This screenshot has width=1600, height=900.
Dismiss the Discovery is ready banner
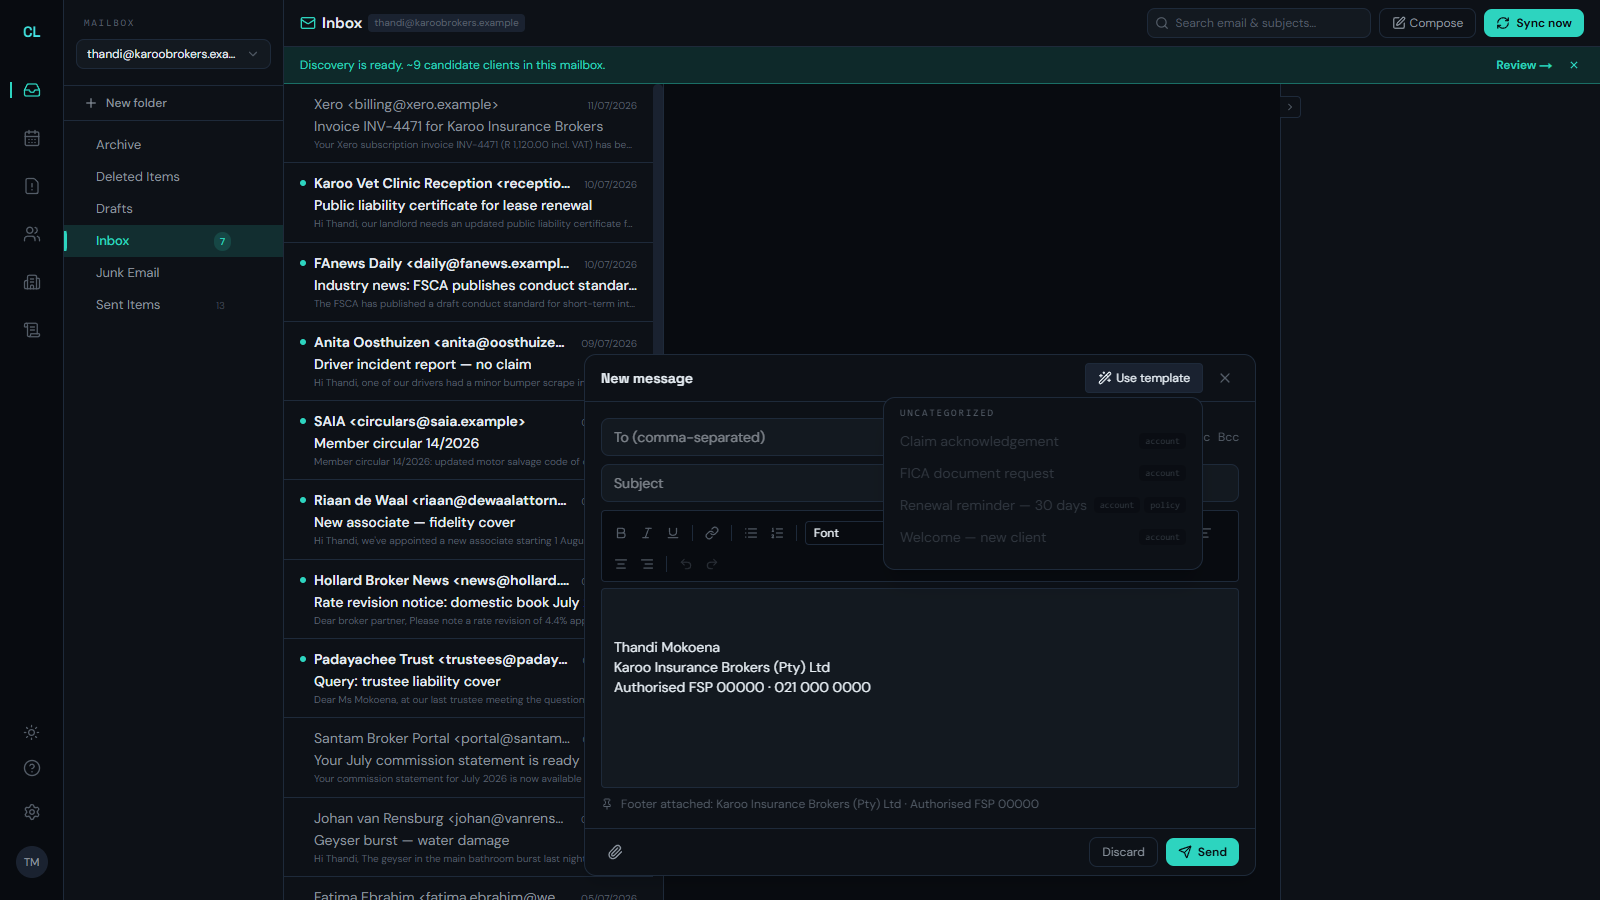[x=1574, y=65]
